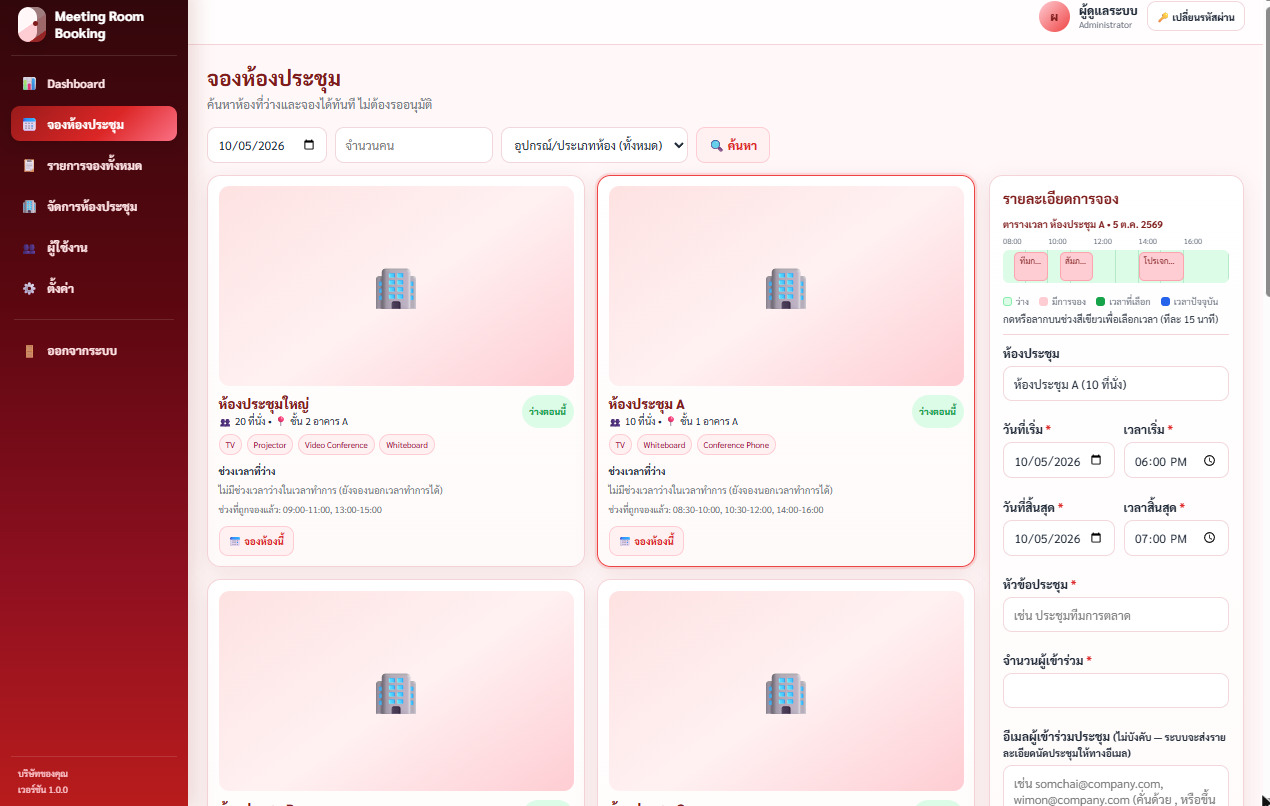Select the ทีมก… booking block on the timeline
This screenshot has width=1270, height=806.
tap(1031, 266)
